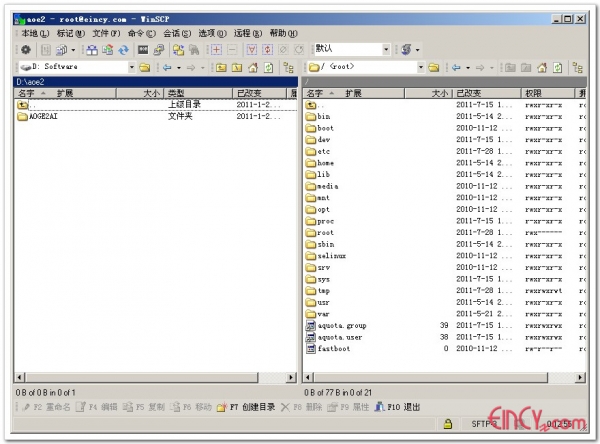
Task: Select the remote var folder
Action: coord(317,314)
